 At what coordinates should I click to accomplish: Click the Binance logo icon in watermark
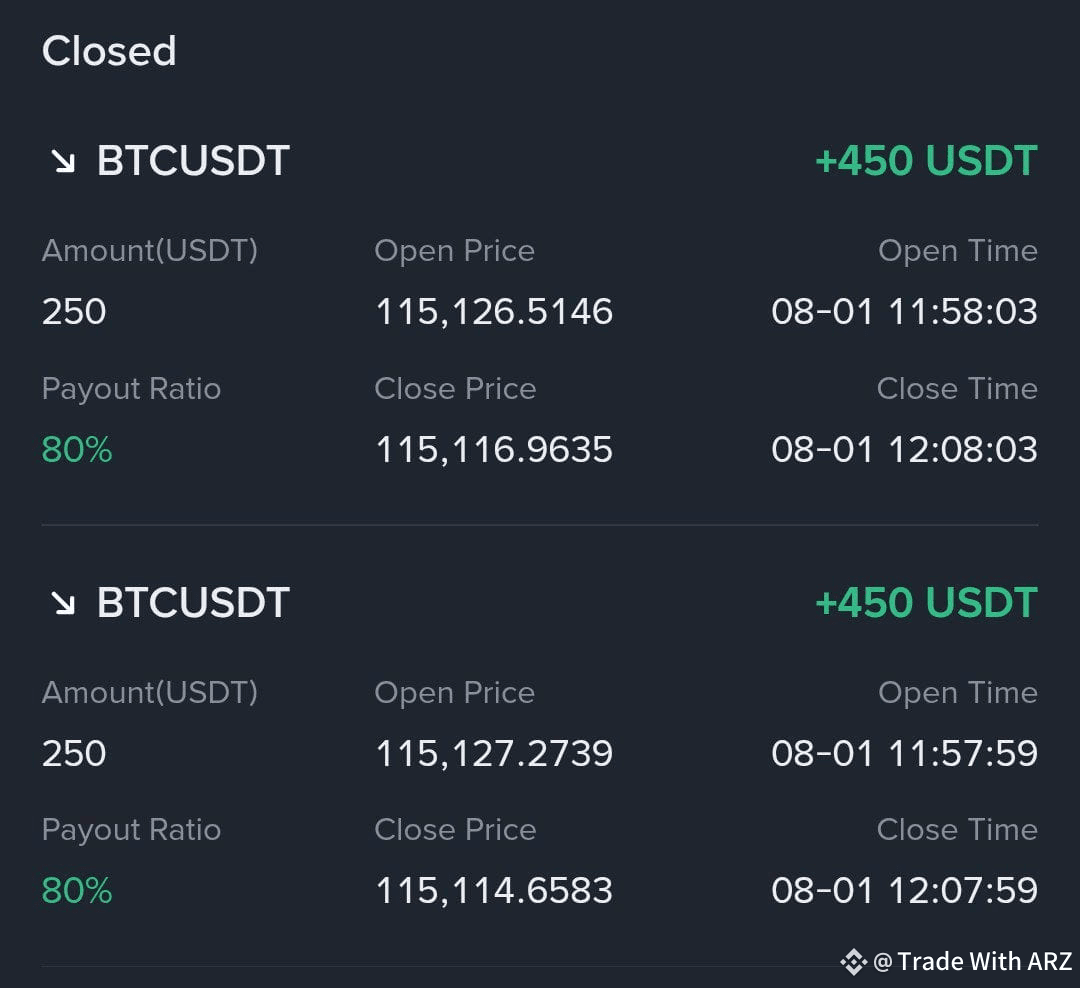853,962
